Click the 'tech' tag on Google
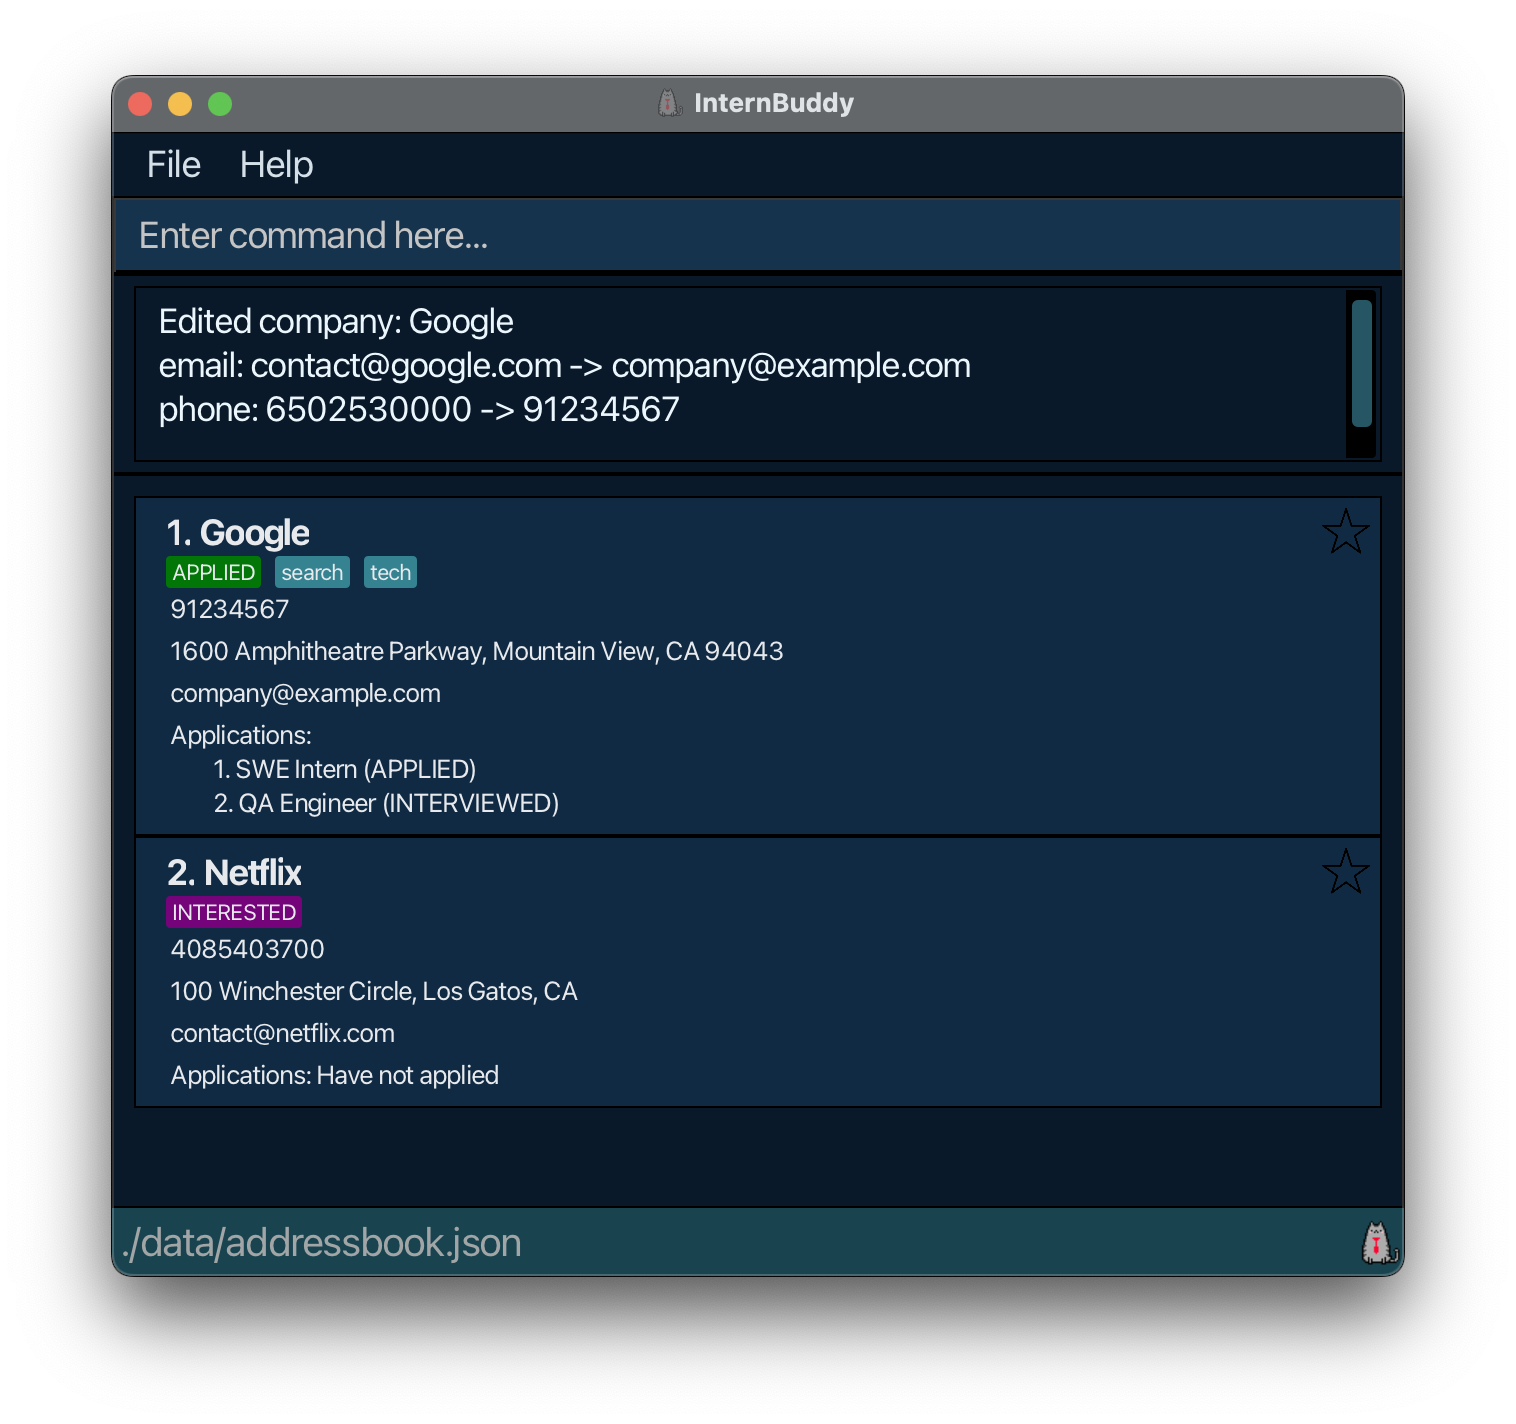 pyautogui.click(x=390, y=572)
